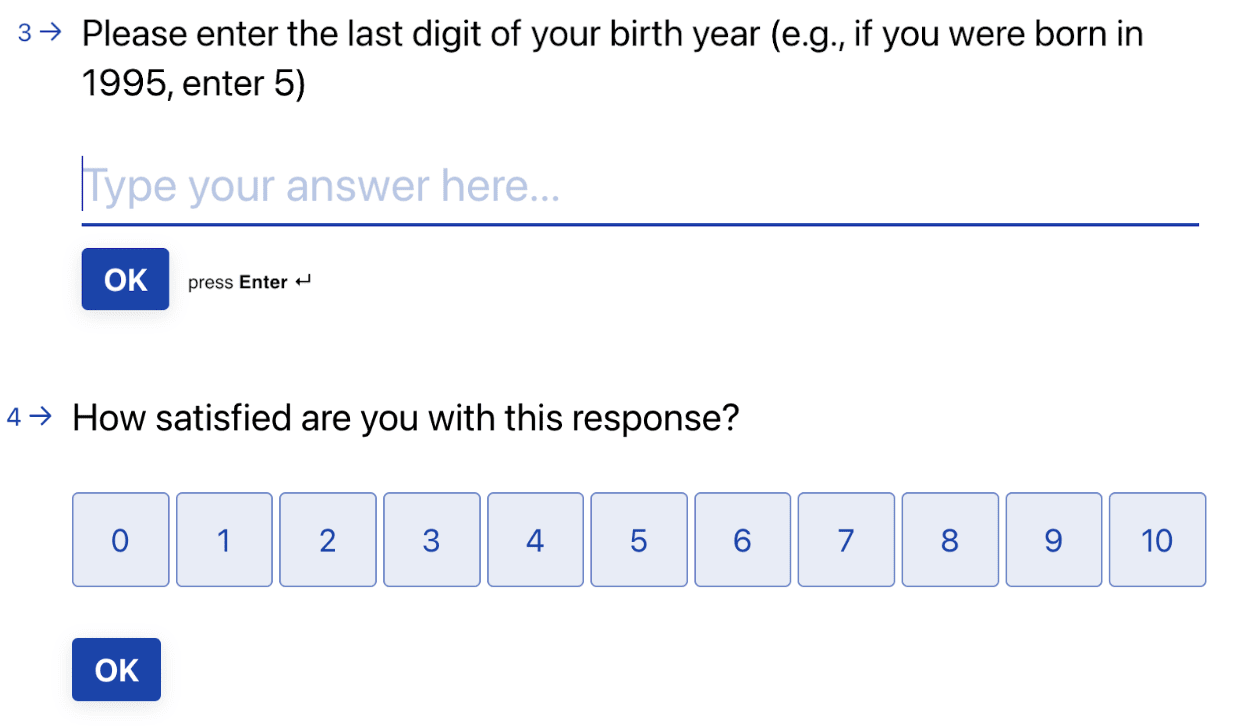The width and height of the screenshot is (1238, 728).
Task: Rate satisfaction as 6
Action: (x=742, y=540)
